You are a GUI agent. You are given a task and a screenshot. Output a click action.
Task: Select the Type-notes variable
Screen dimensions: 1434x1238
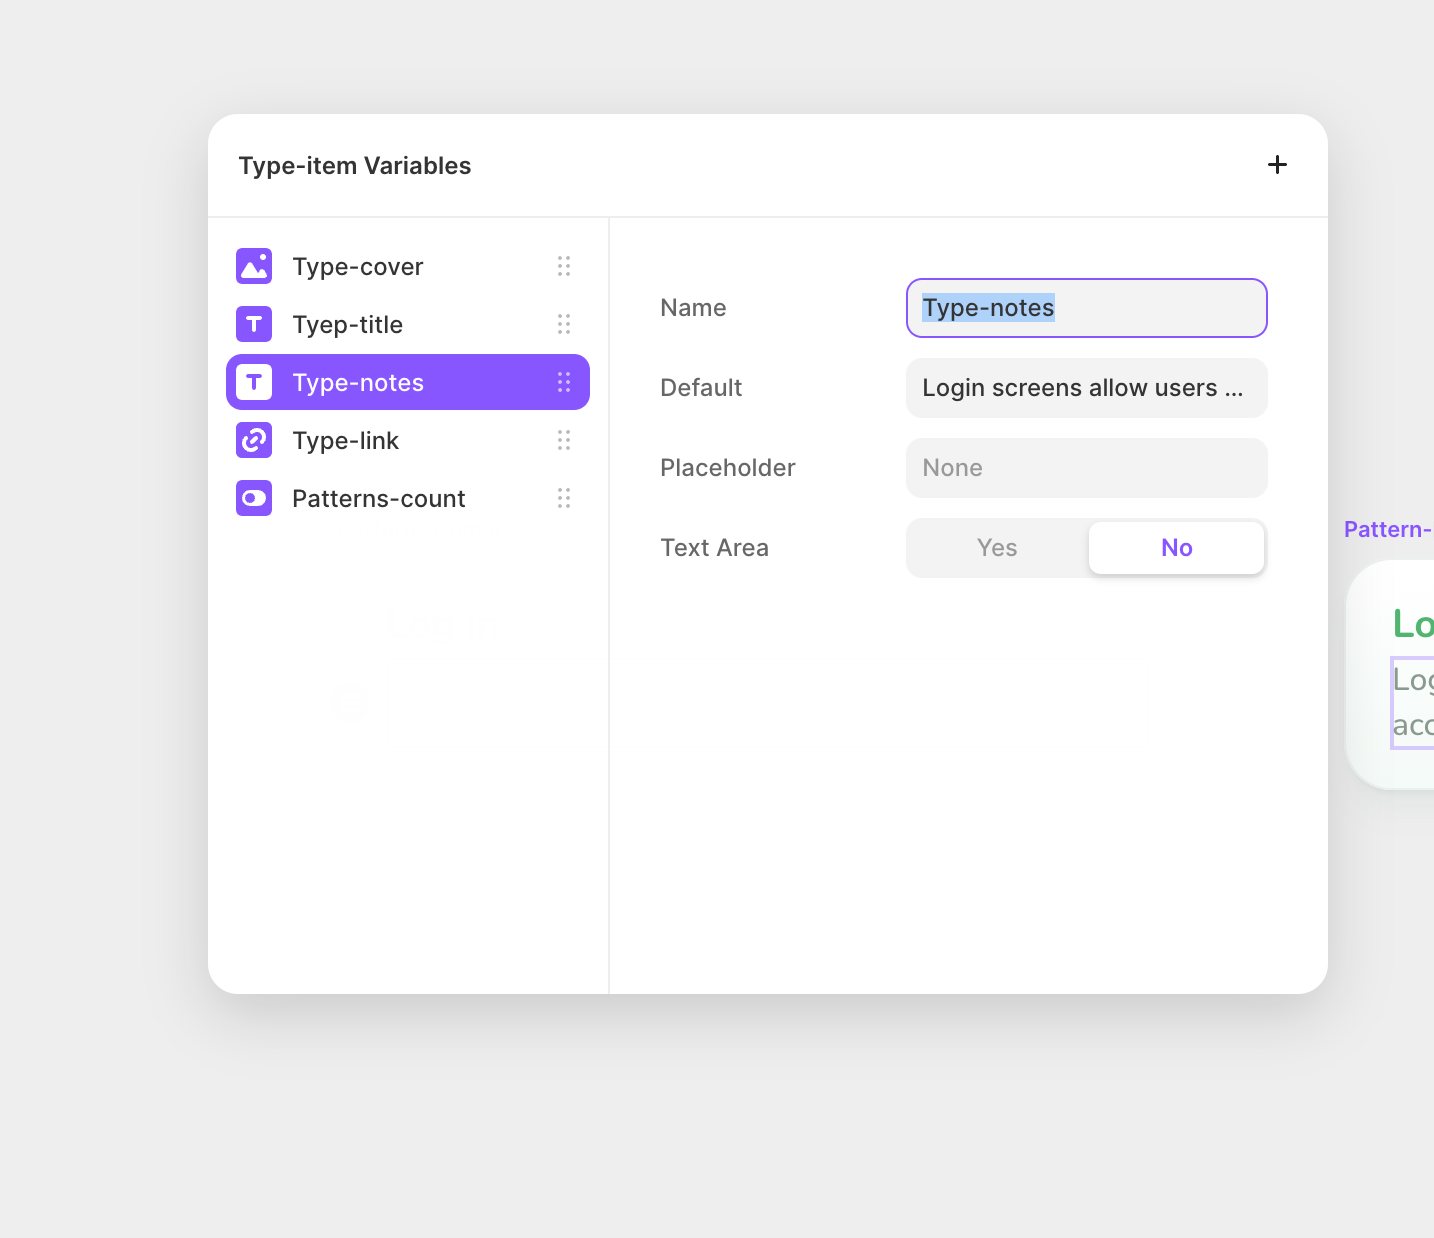(408, 382)
